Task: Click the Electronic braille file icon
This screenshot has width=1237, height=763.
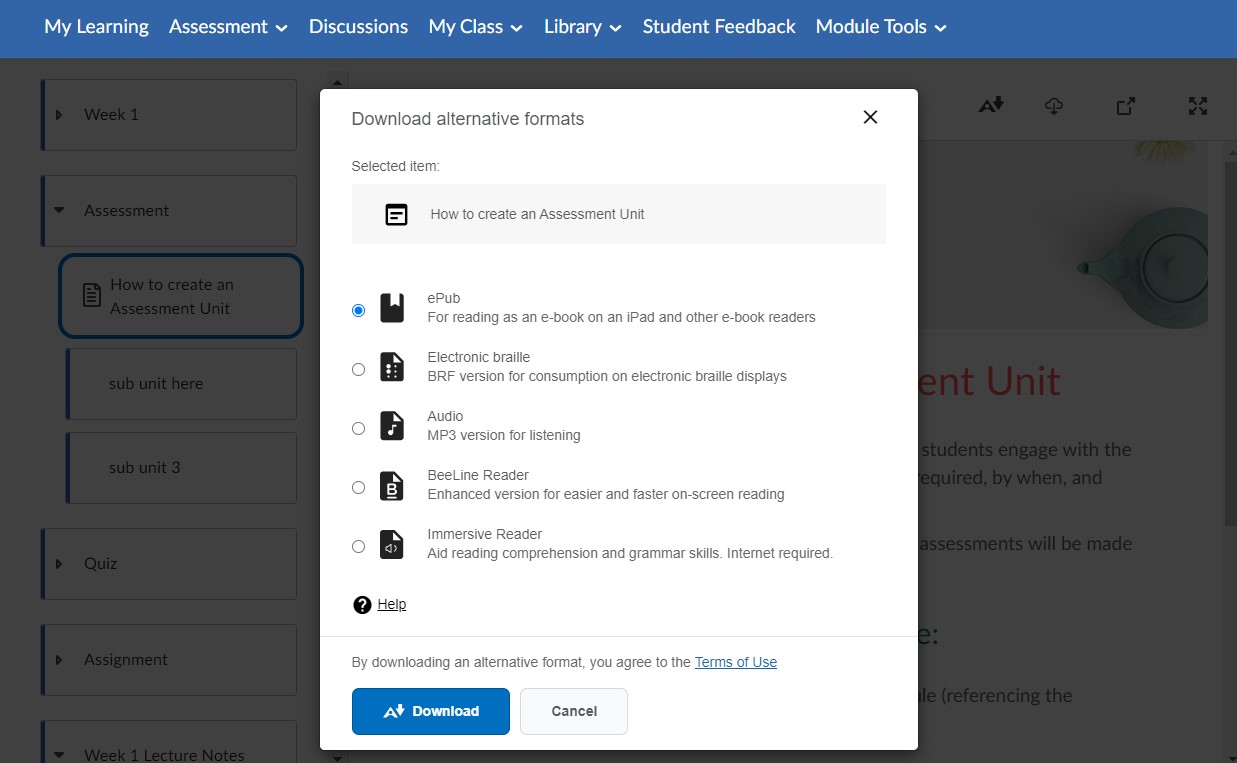Action: 392,367
